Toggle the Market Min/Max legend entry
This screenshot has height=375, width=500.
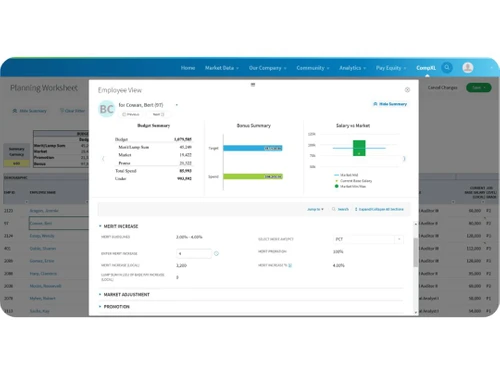(x=350, y=186)
